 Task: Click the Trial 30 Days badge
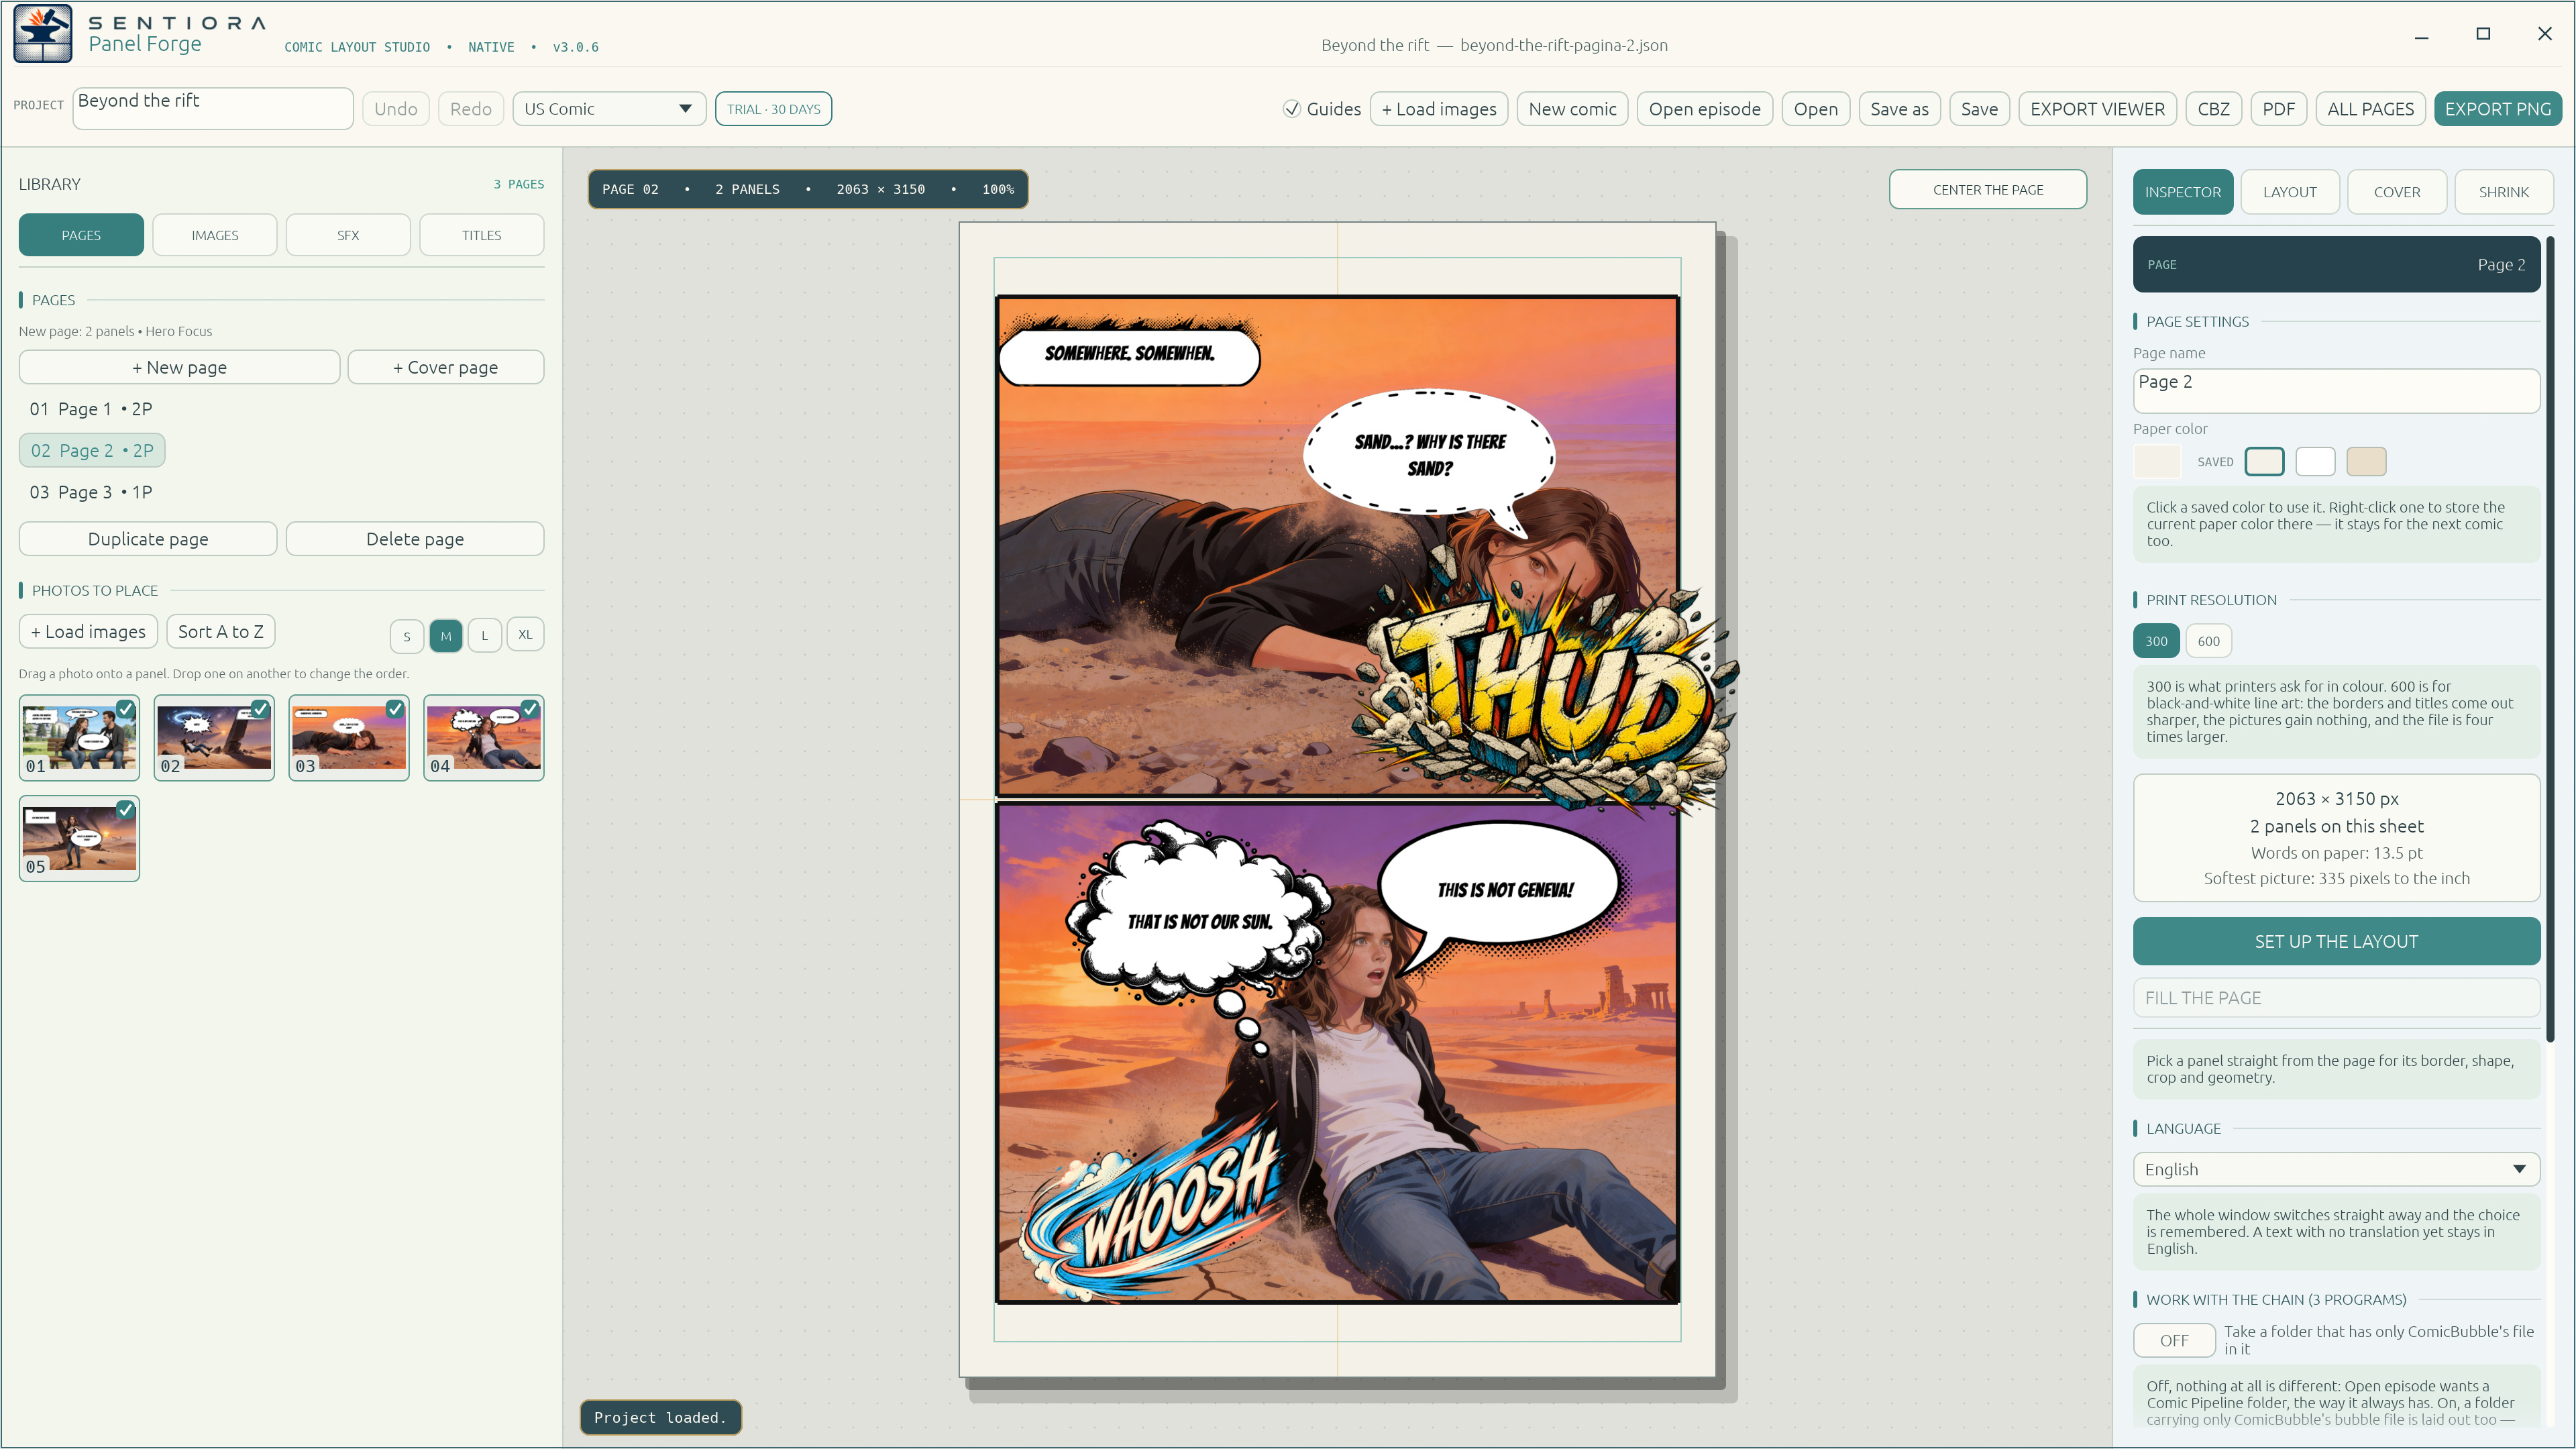pyautogui.click(x=773, y=109)
